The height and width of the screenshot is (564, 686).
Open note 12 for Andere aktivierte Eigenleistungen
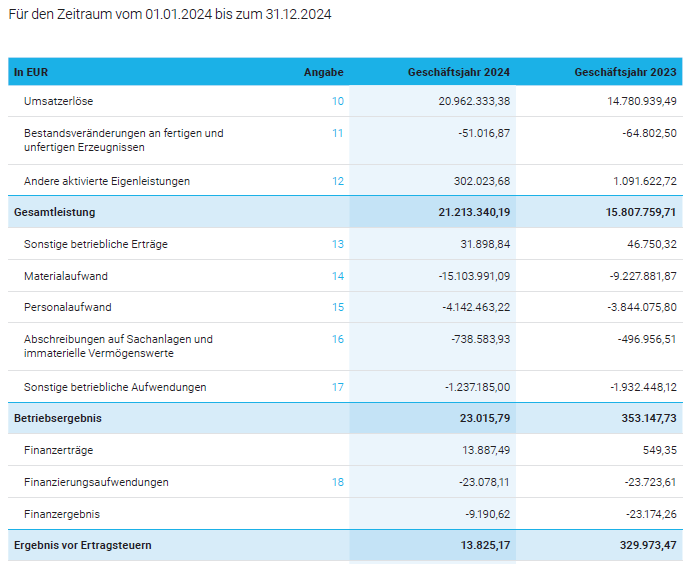[x=337, y=181]
